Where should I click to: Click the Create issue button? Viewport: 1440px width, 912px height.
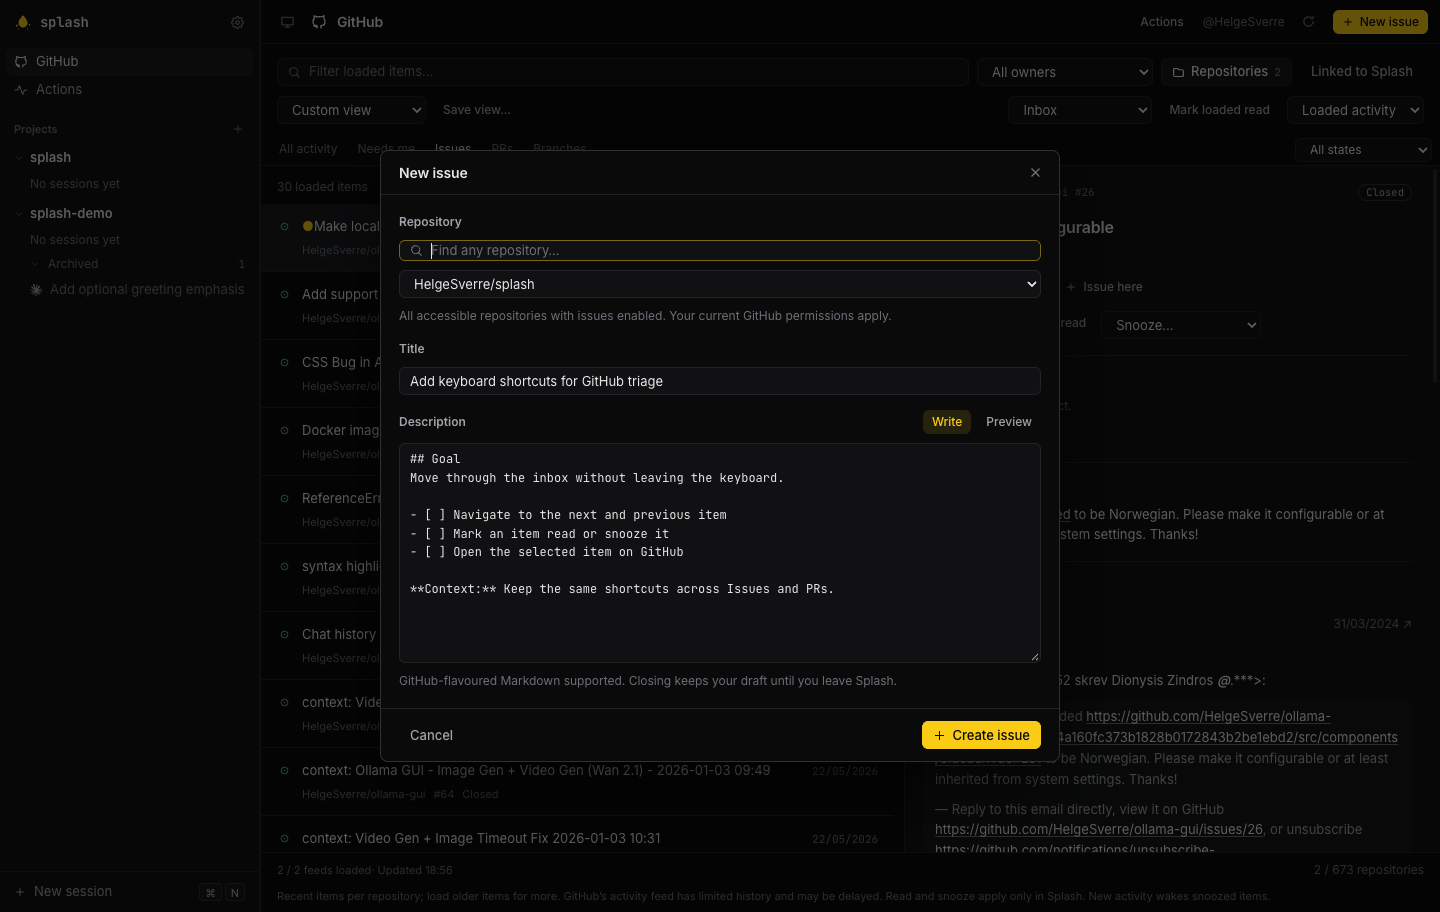(x=981, y=735)
